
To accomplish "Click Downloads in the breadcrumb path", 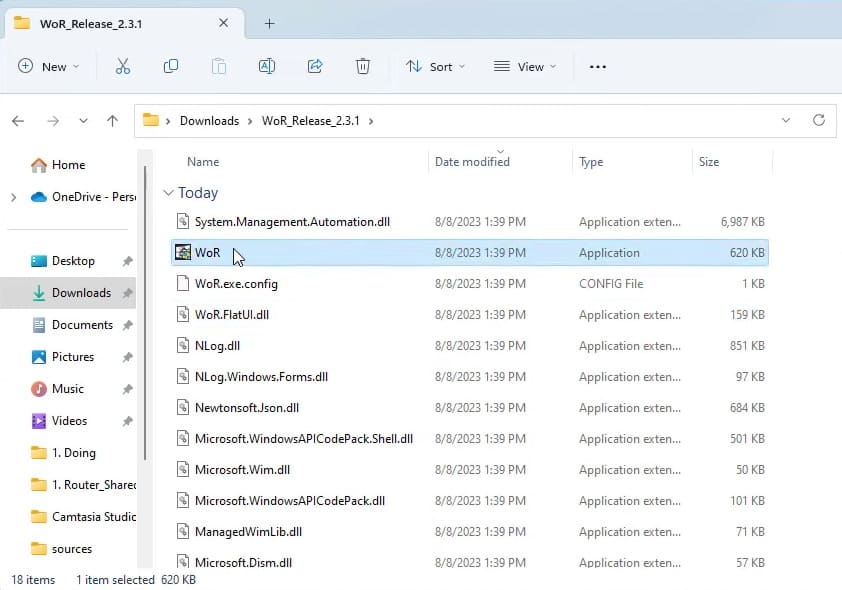I will click(x=209, y=121).
